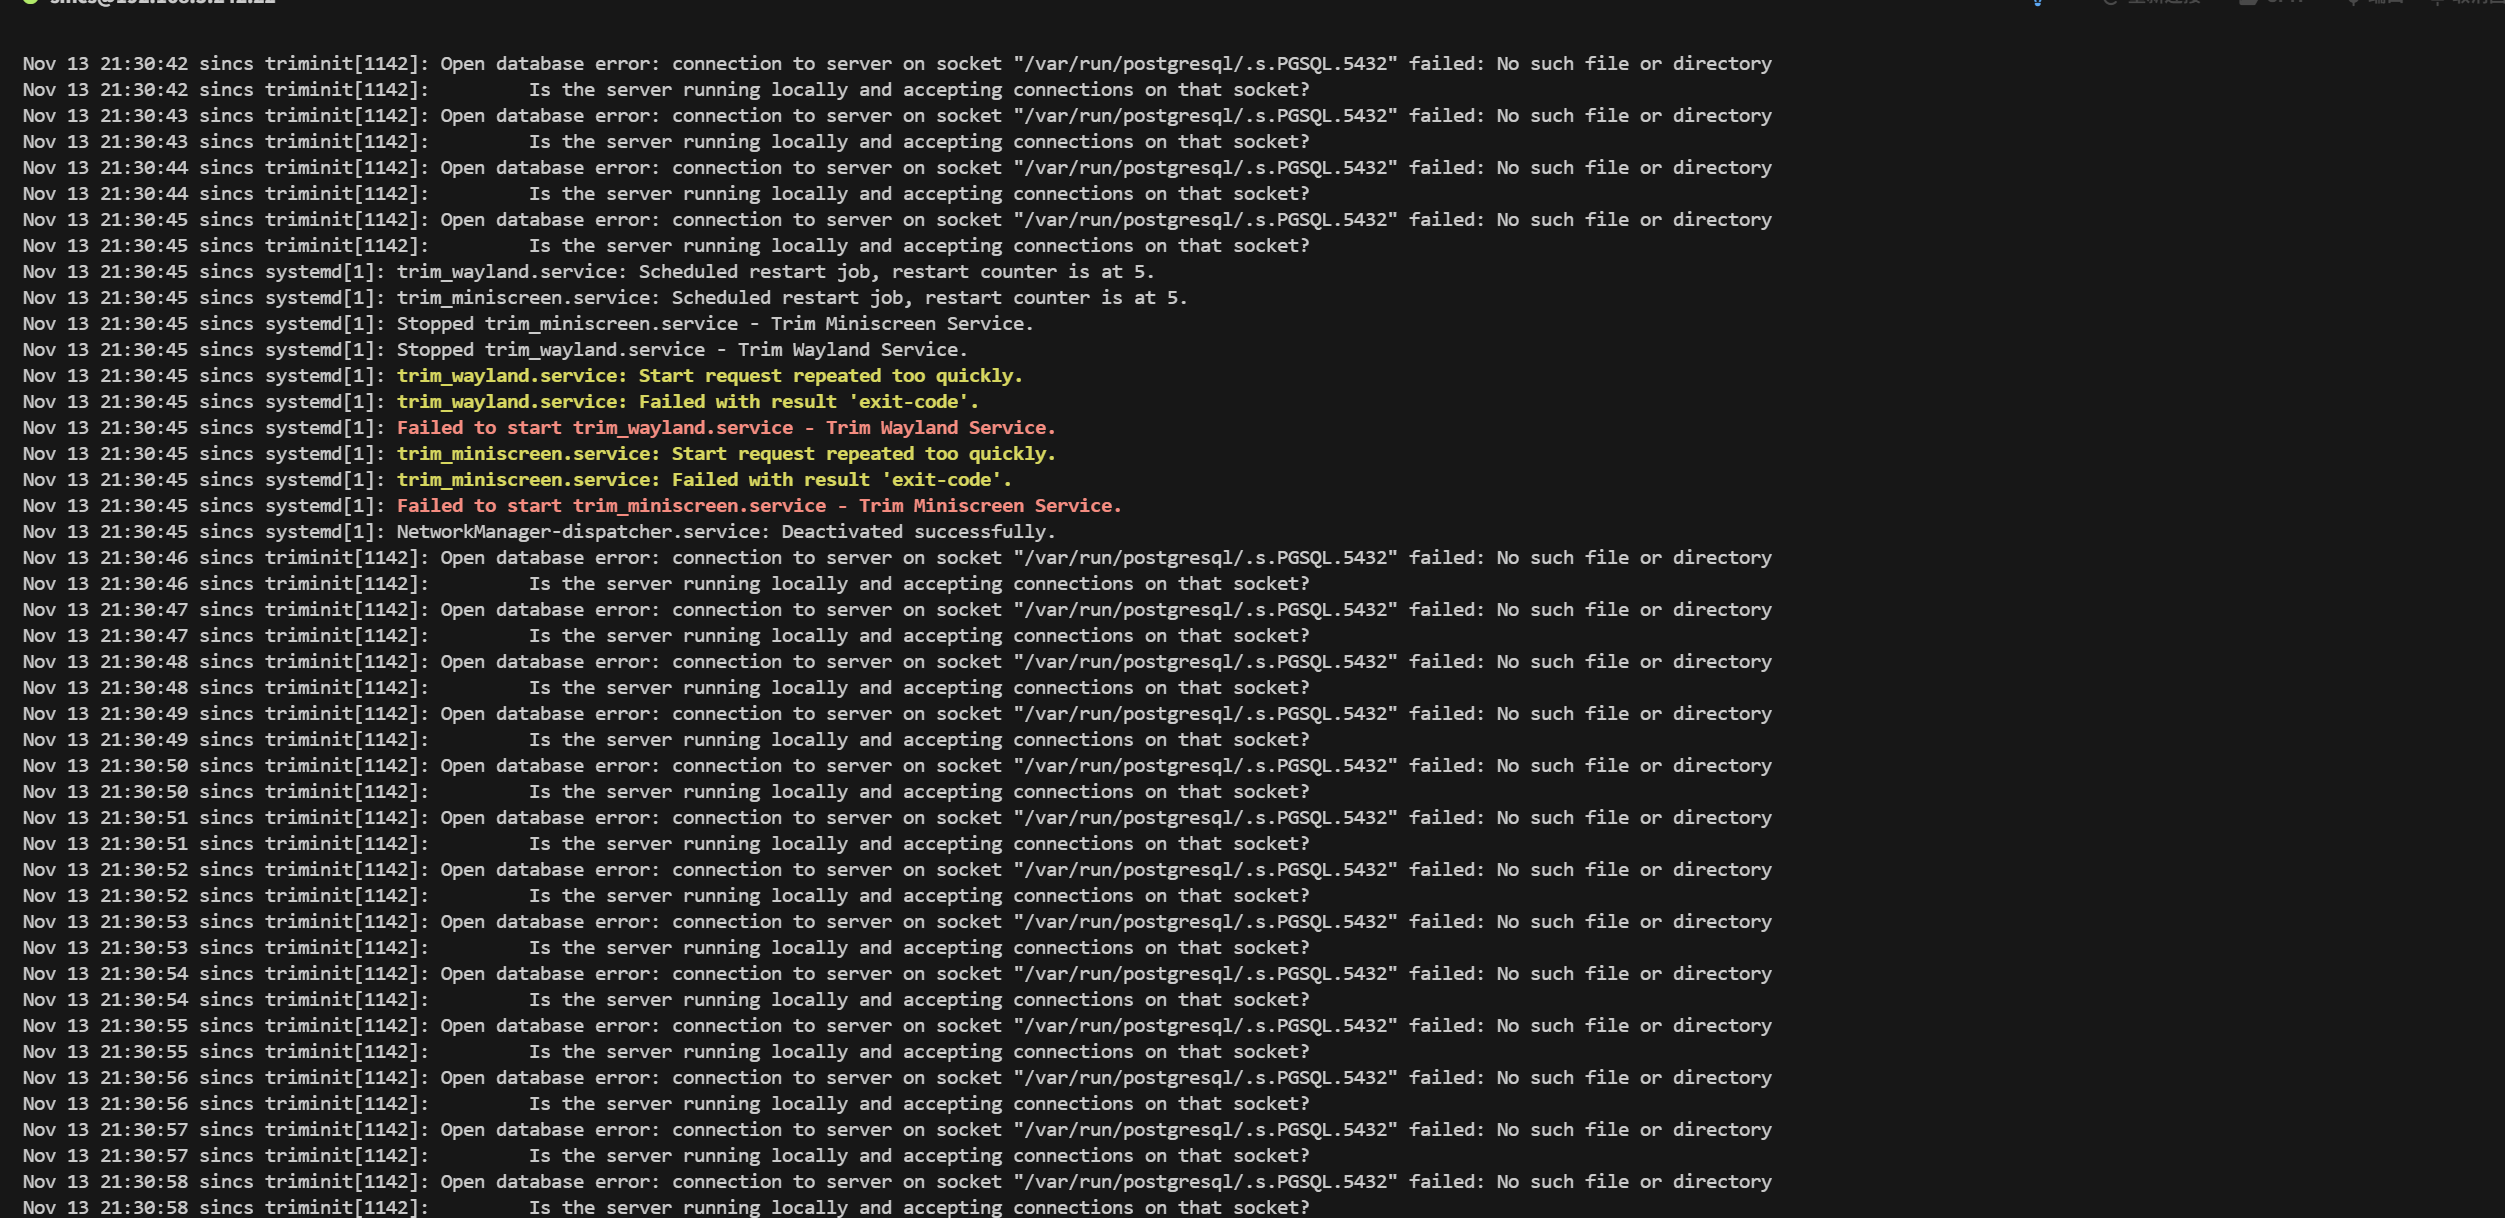Click trim_miniscreen 'Scheduled restart job' log line
This screenshot has width=2505, height=1218.
(791, 298)
